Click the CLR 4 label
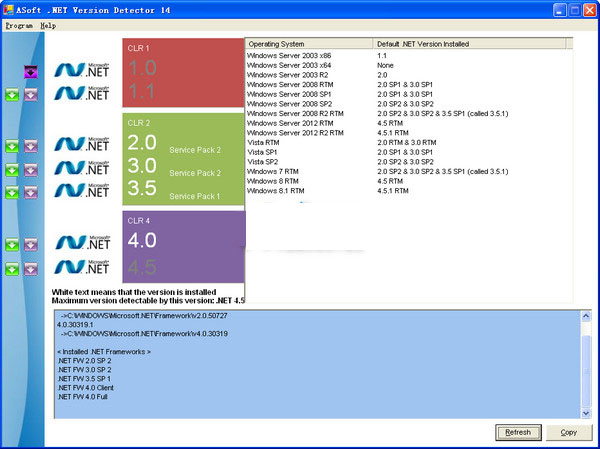The width and height of the screenshot is (600, 449). [139, 221]
